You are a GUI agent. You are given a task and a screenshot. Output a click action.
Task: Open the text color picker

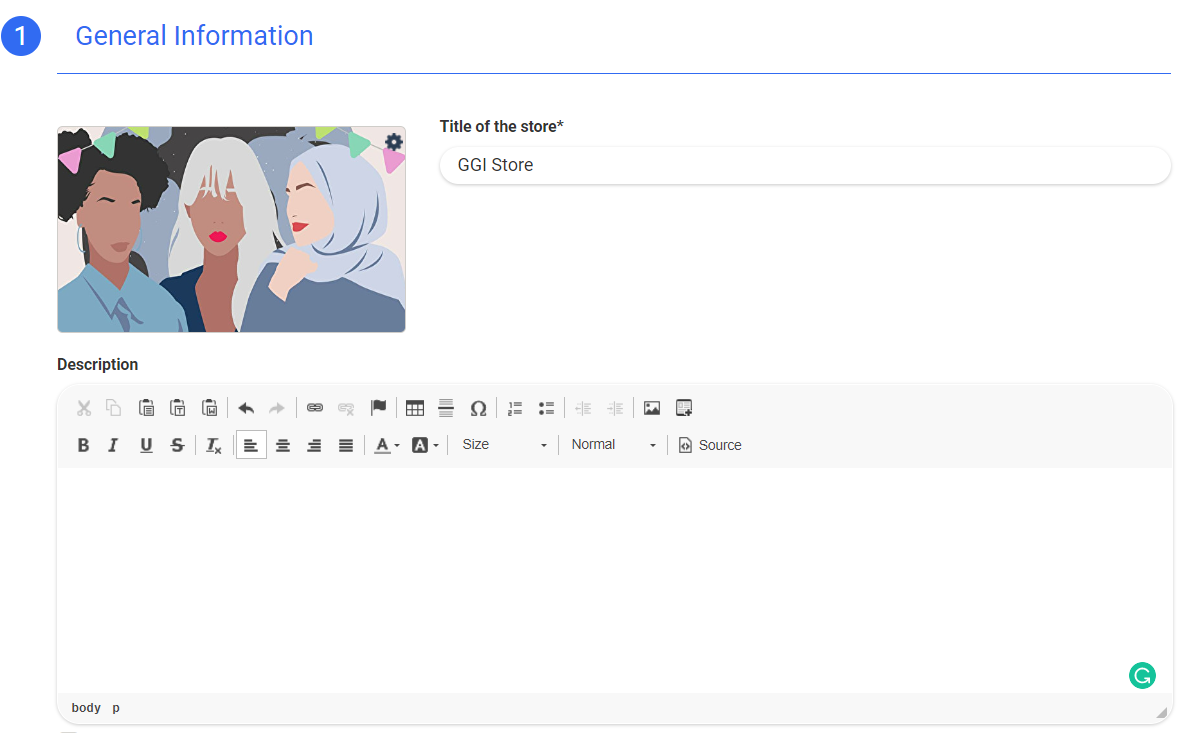[387, 446]
